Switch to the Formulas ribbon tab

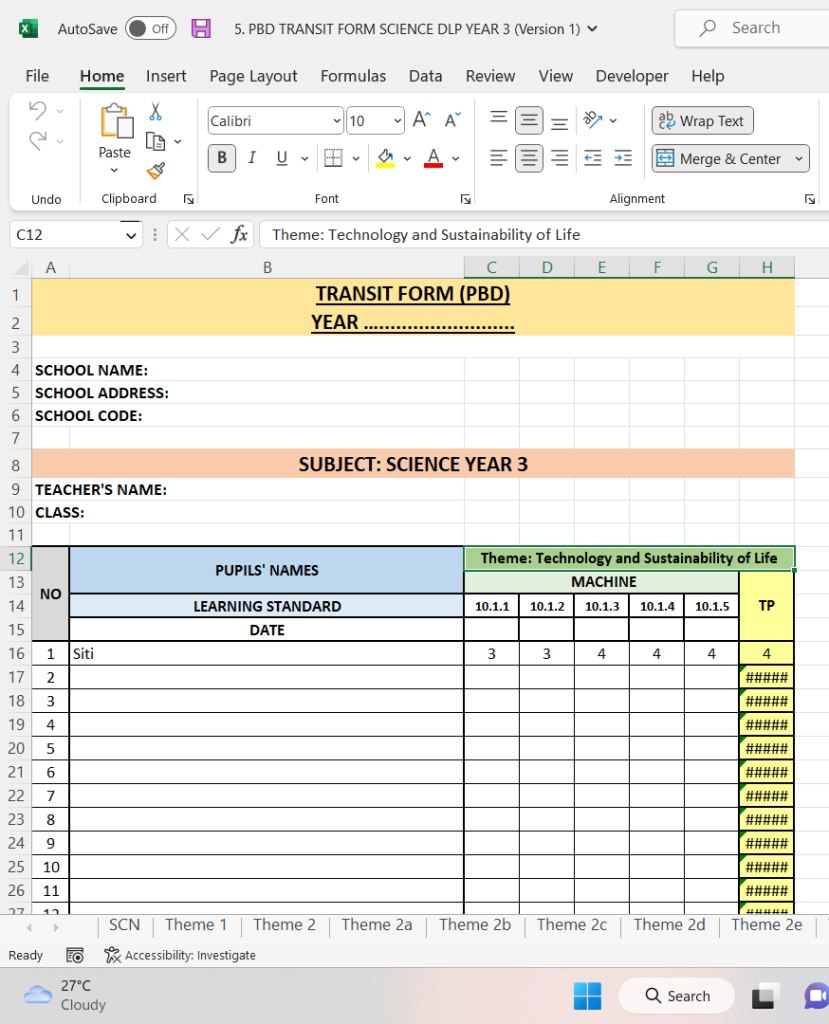pyautogui.click(x=353, y=76)
